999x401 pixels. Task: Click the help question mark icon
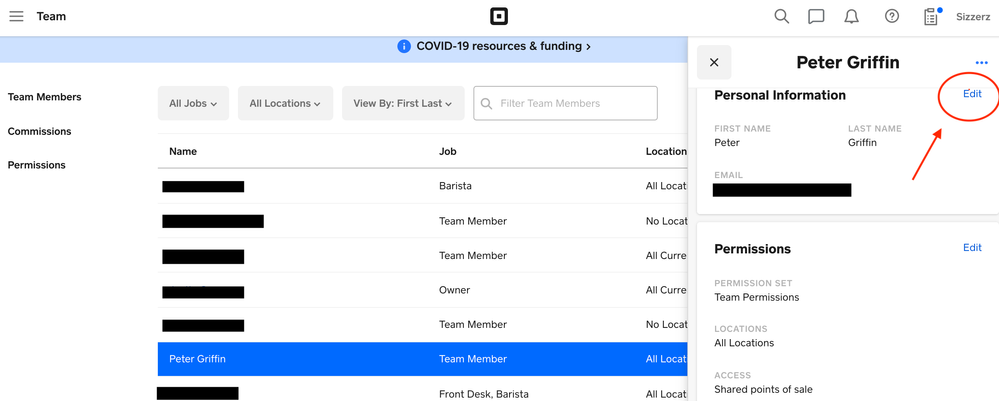891,17
